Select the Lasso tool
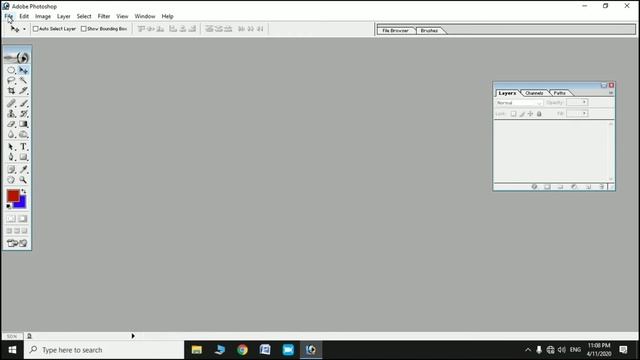 [11, 80]
